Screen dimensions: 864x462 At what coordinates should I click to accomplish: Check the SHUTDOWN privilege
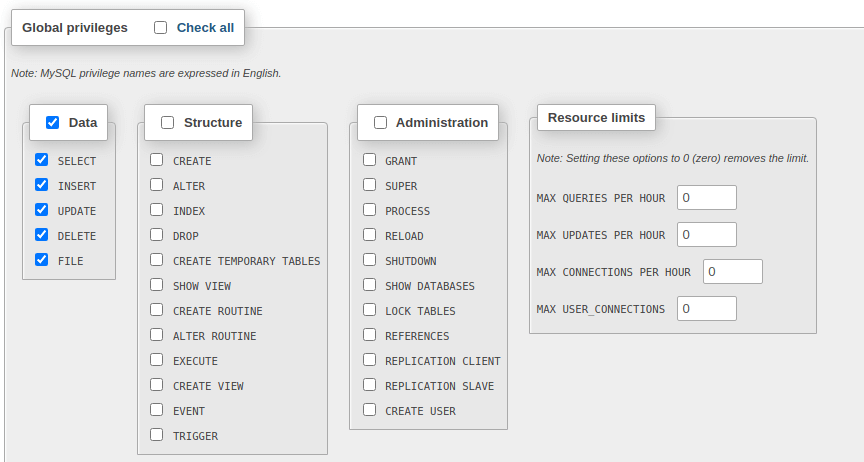(369, 260)
